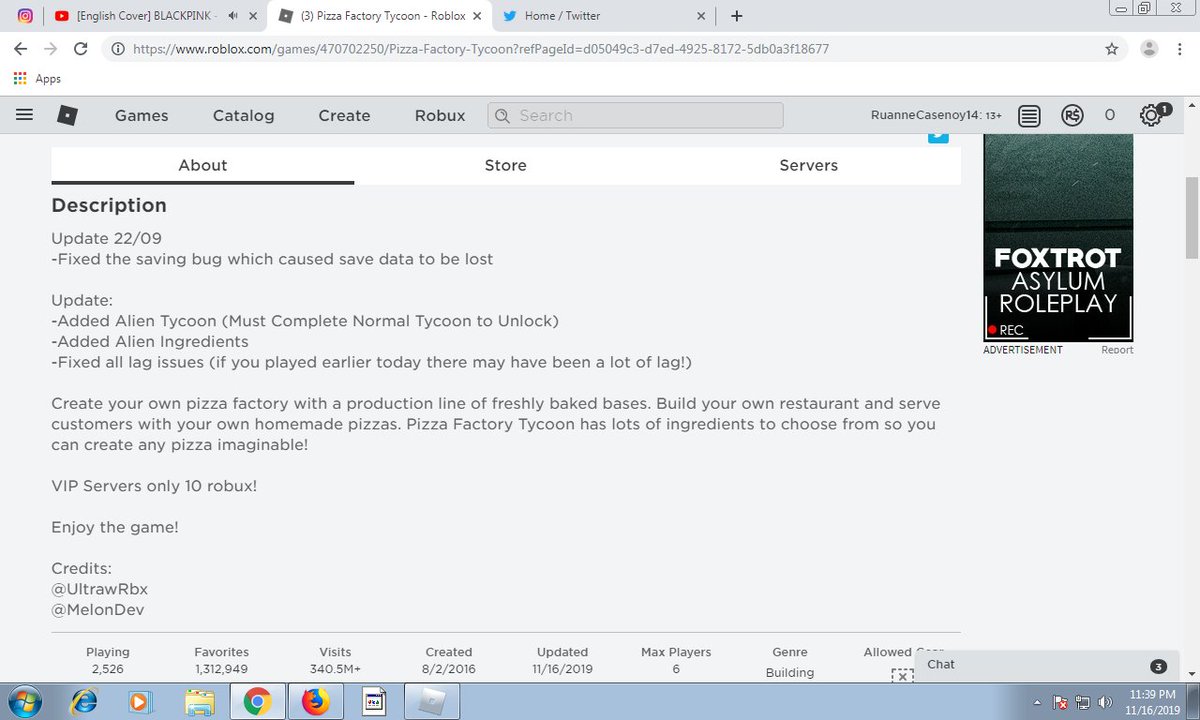Select the About tab
This screenshot has width=1200, height=720.
pyautogui.click(x=203, y=166)
